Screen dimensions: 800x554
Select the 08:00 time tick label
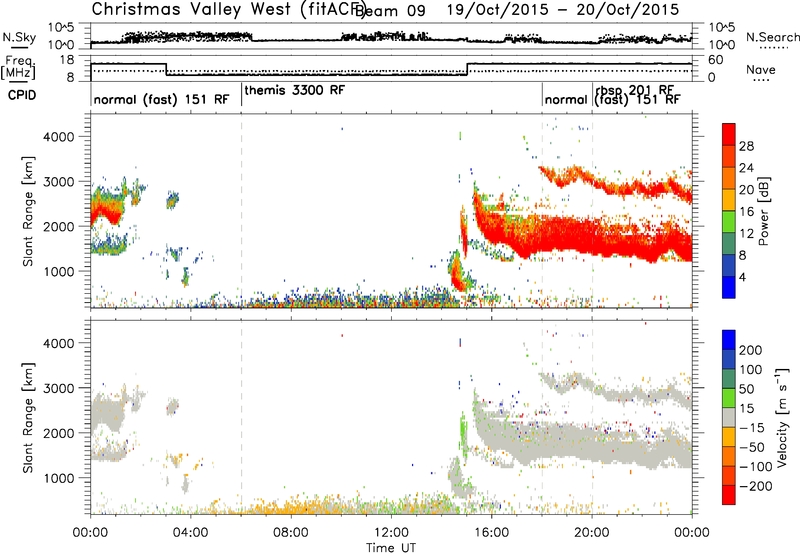291,533
